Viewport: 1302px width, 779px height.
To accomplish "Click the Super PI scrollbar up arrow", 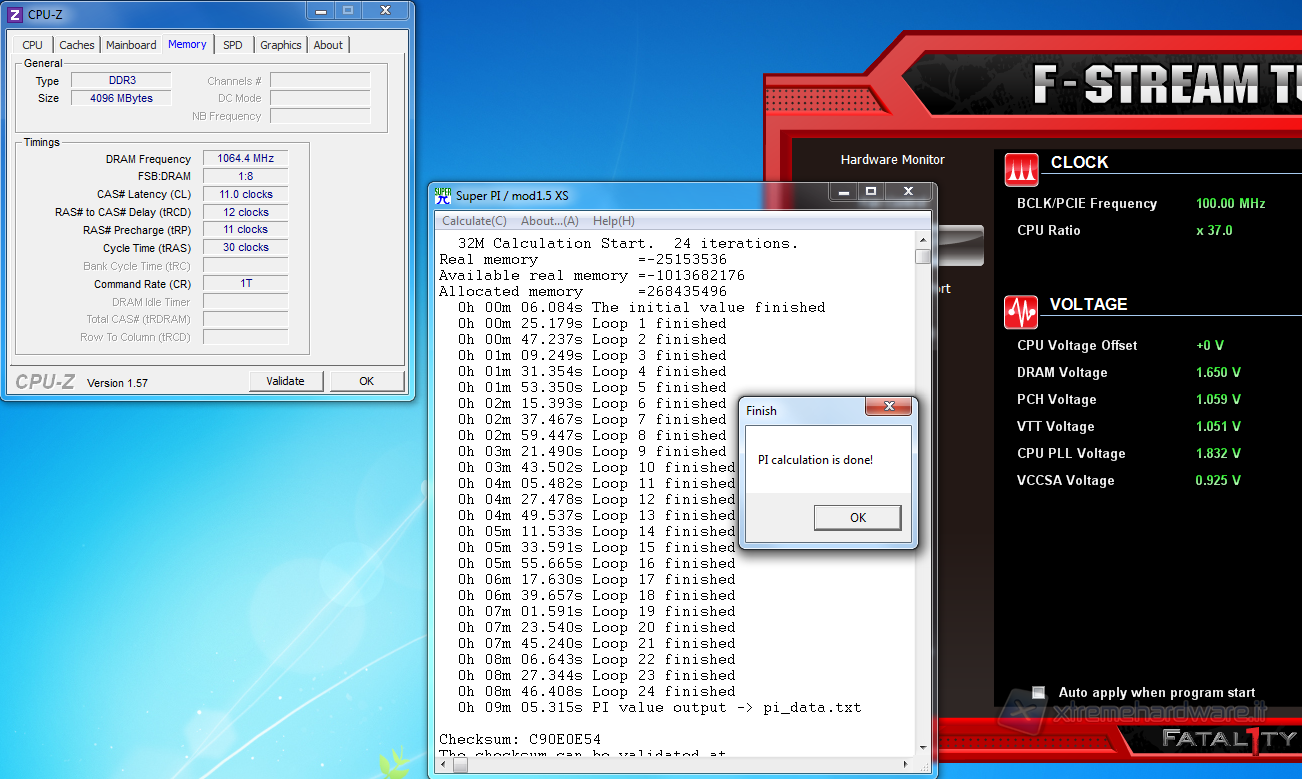I will point(922,240).
